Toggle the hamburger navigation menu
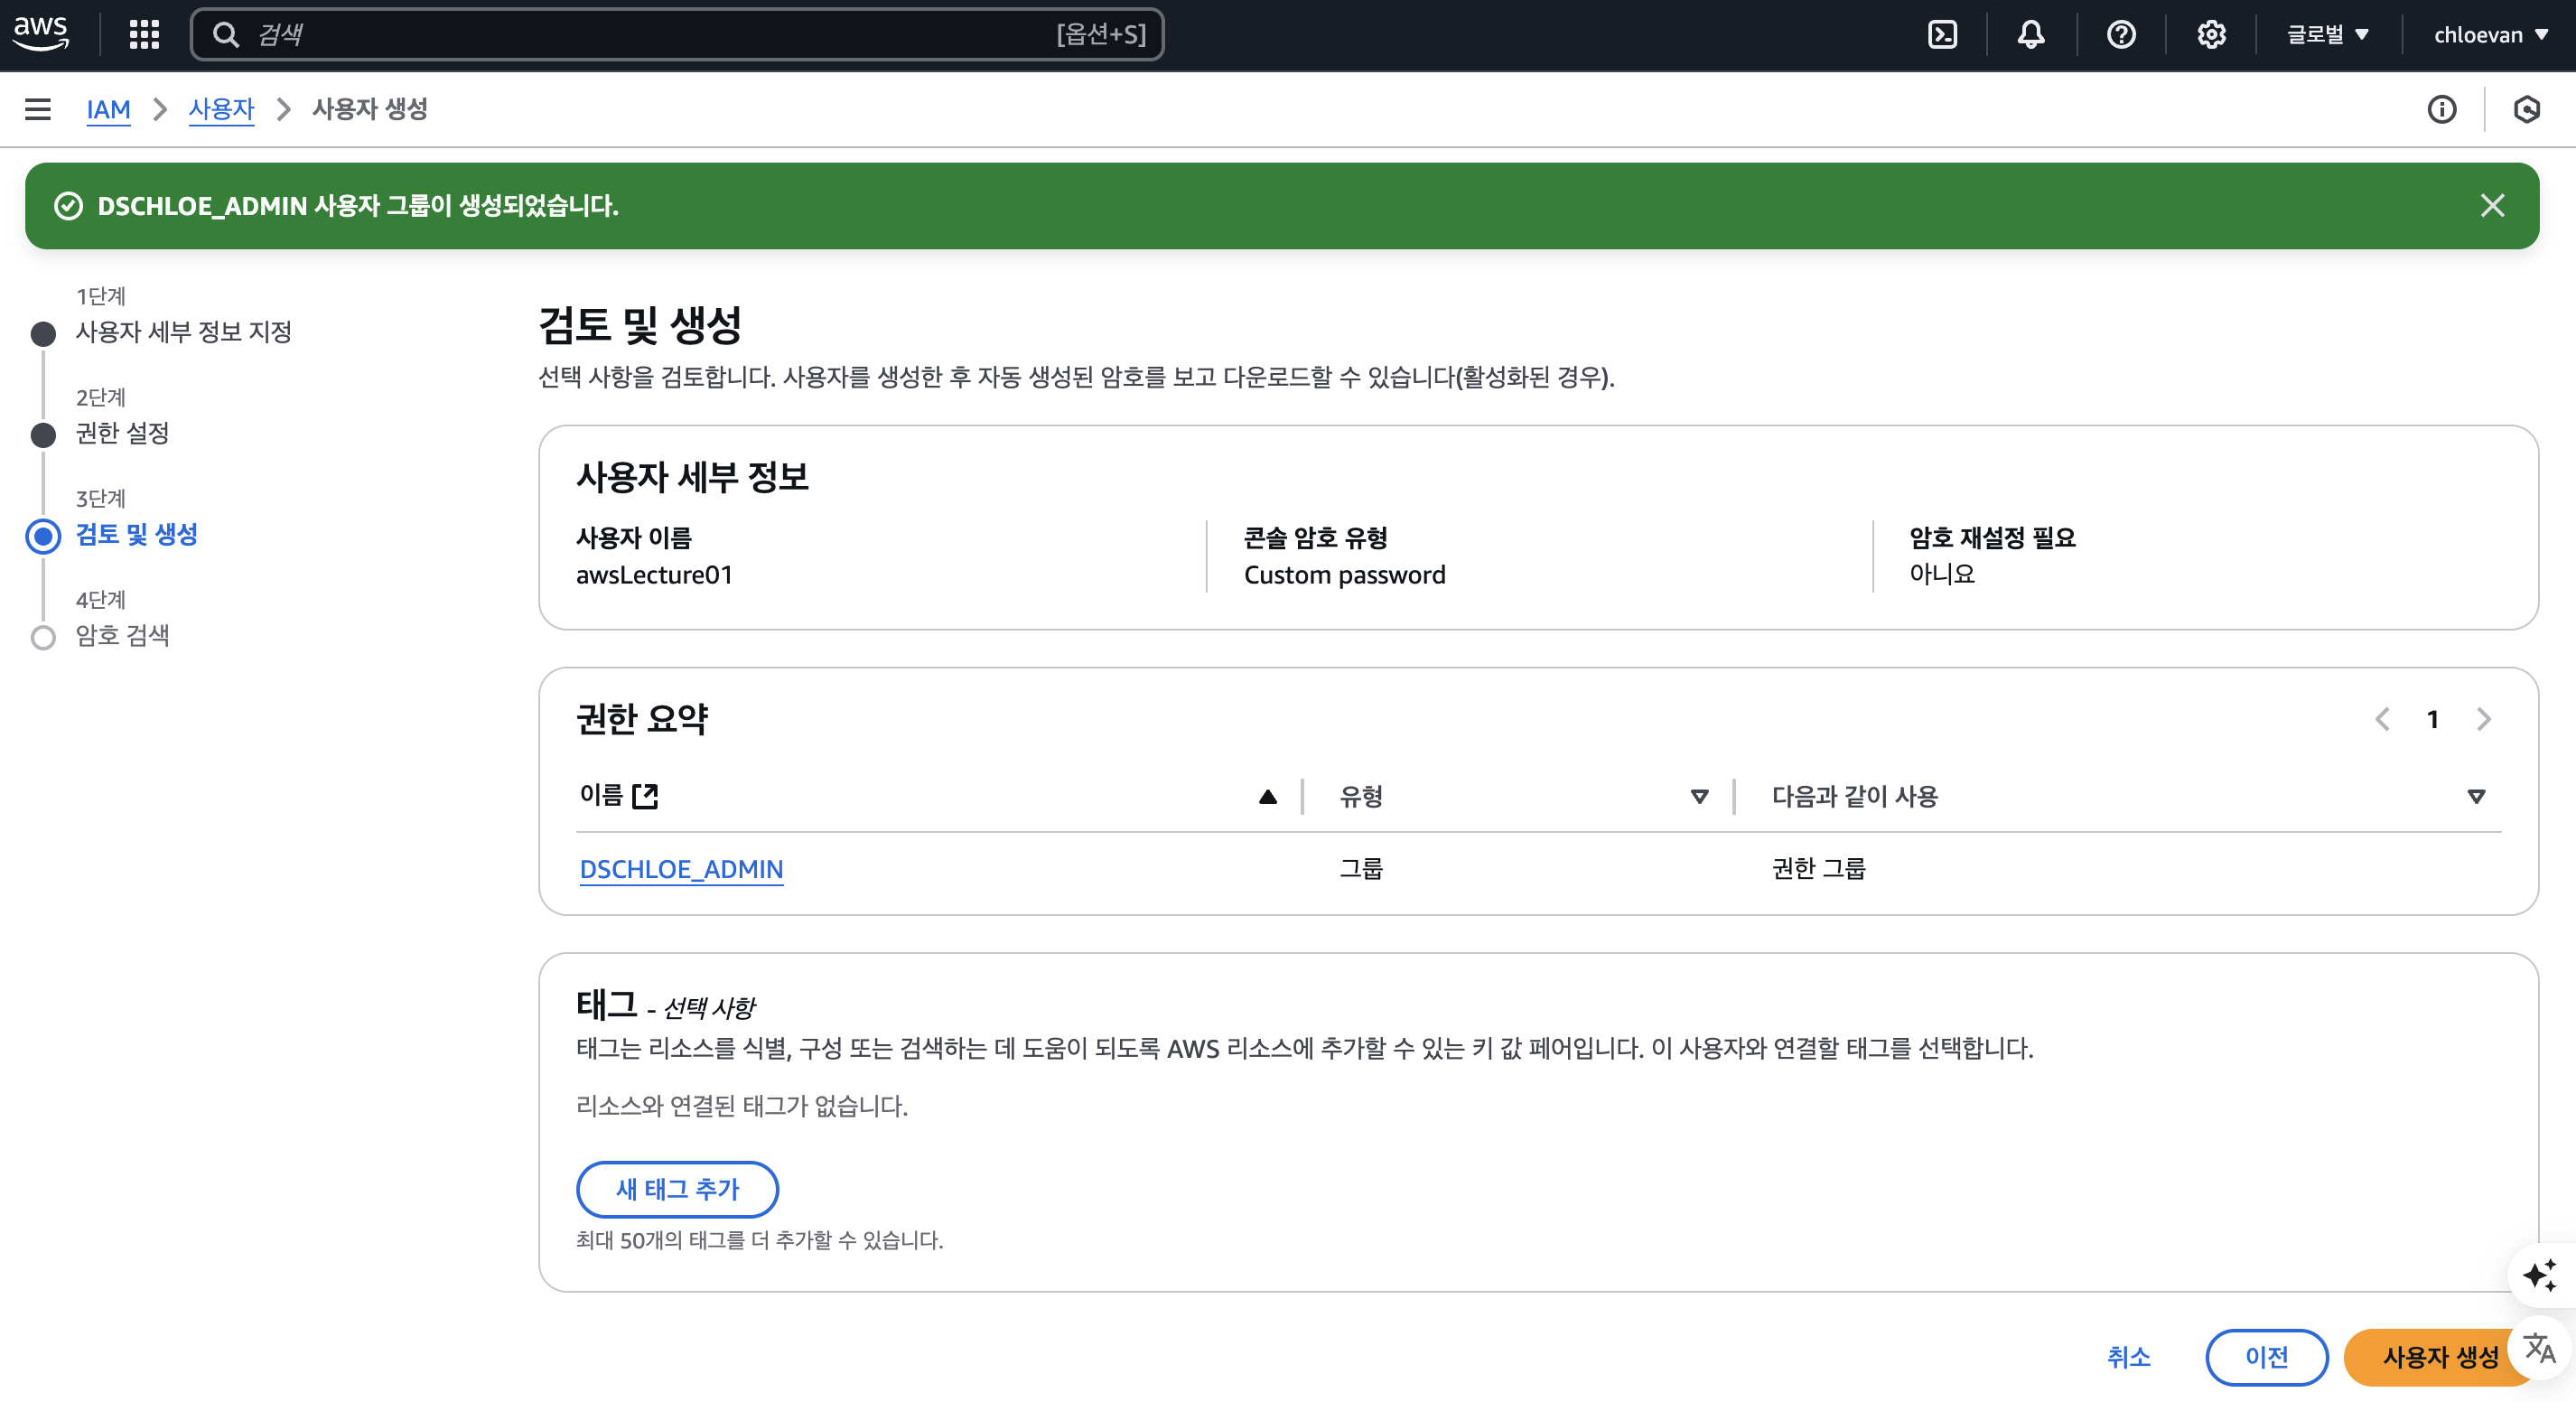Viewport: 2576px width, 1402px height. coord(38,109)
